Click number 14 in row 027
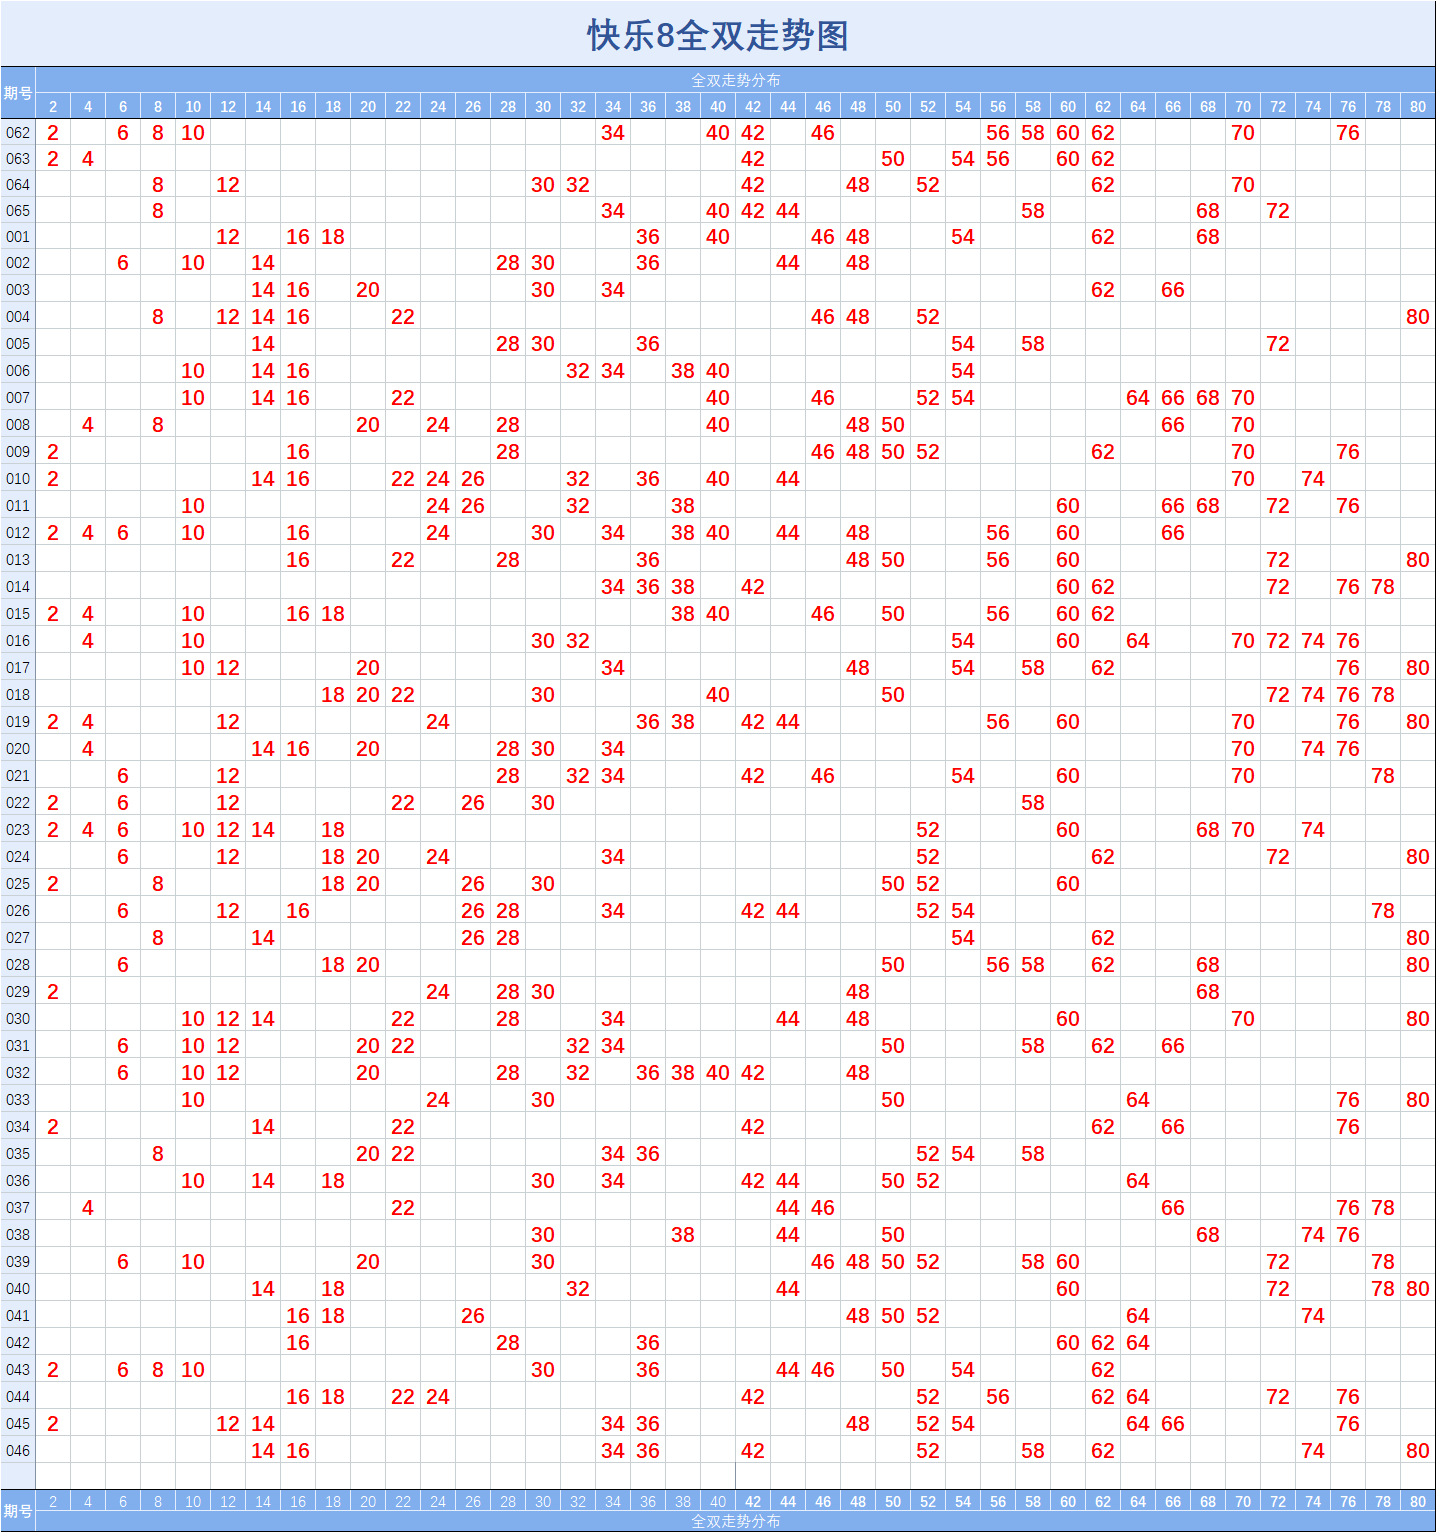 point(263,938)
